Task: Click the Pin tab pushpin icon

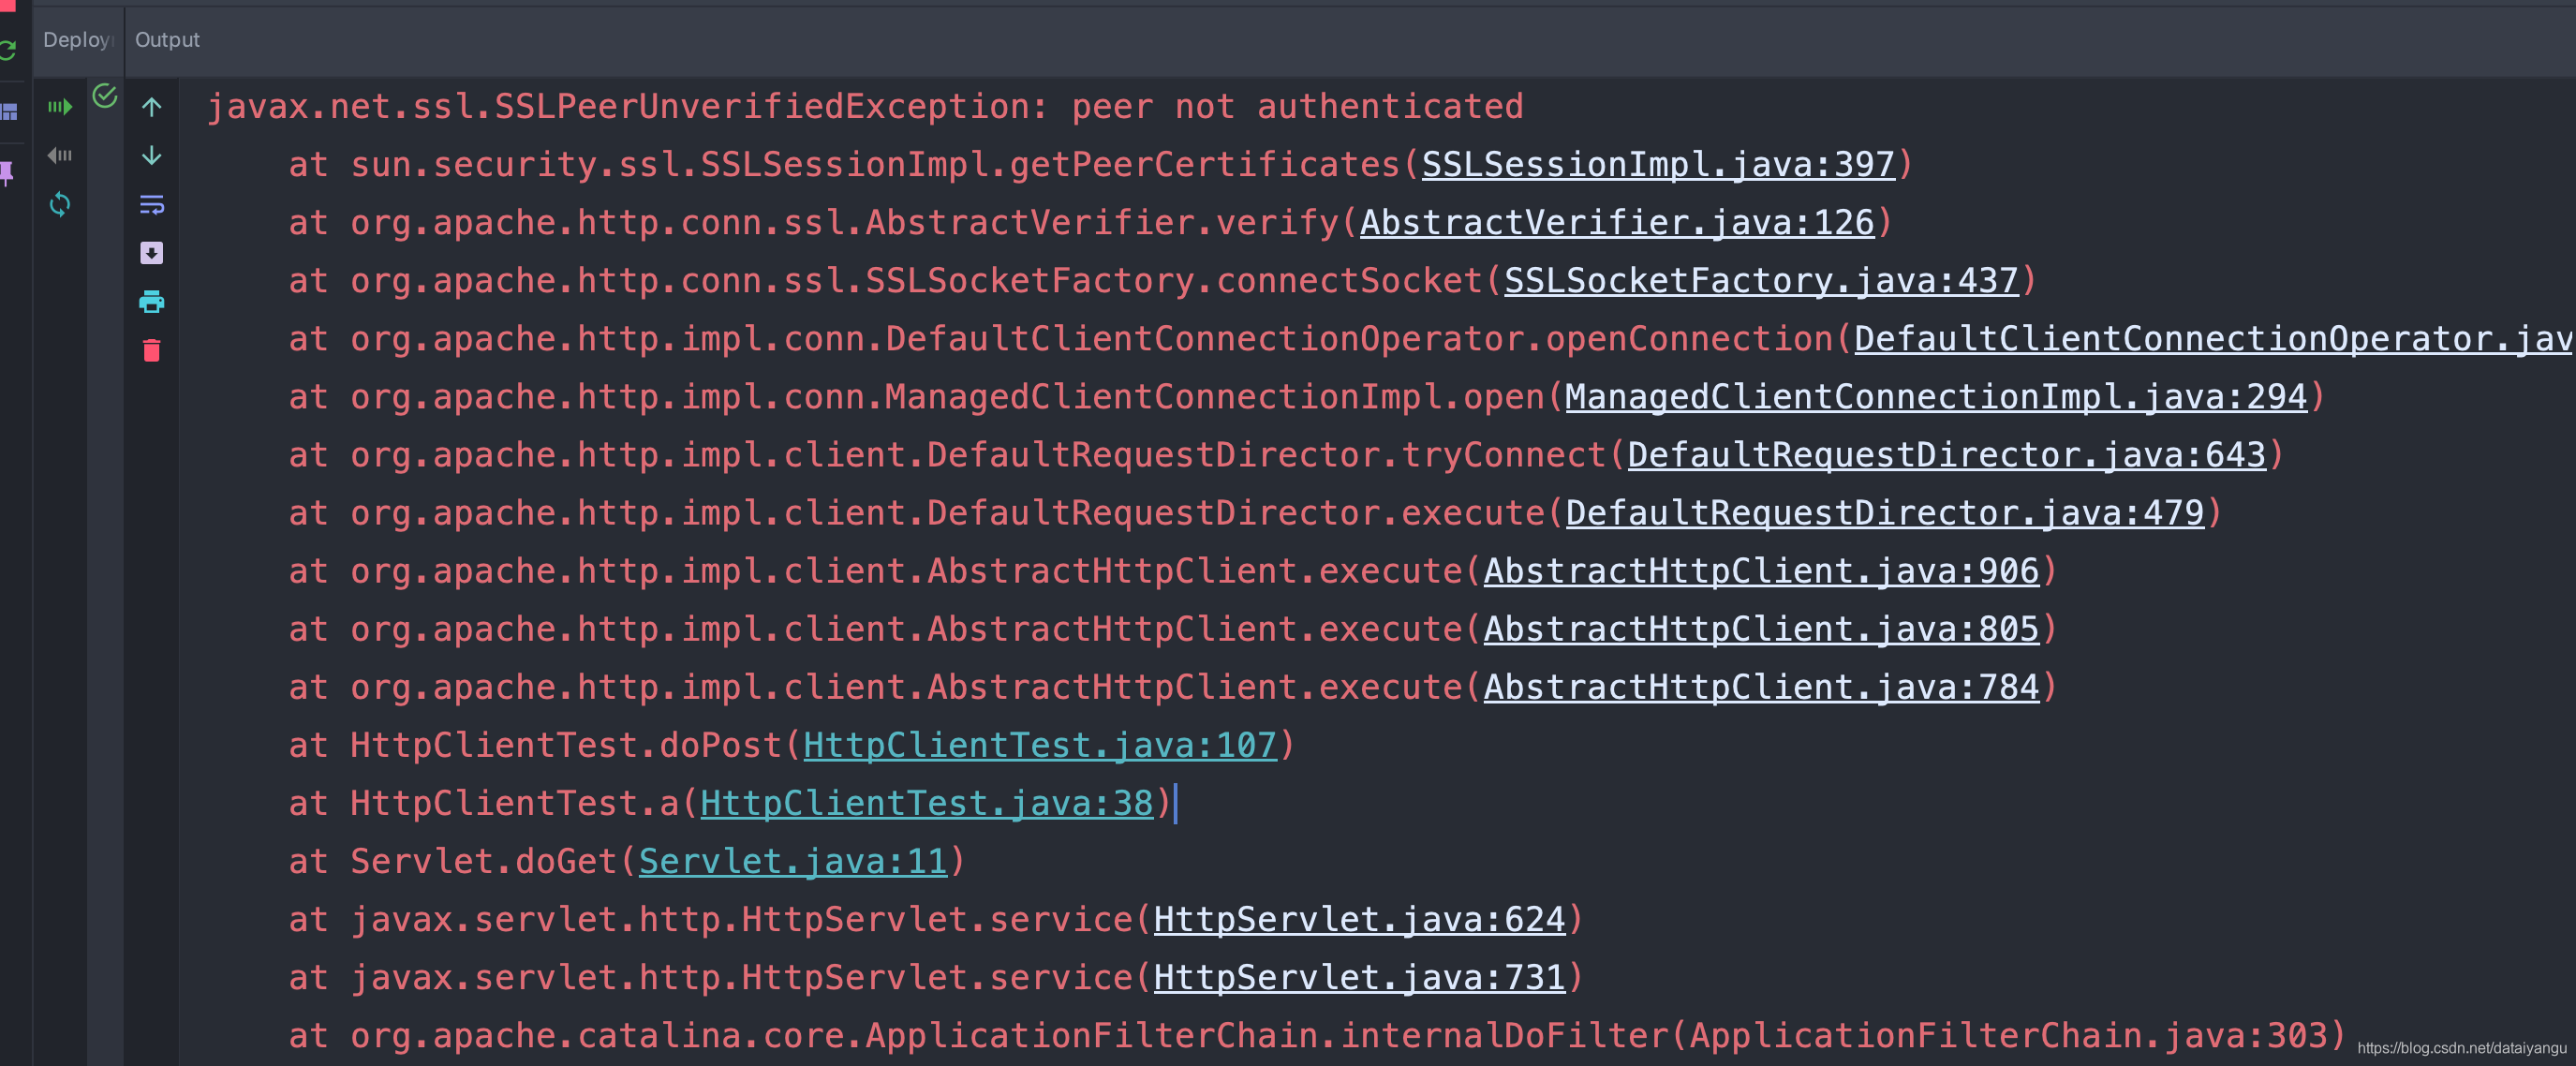Action: [x=7, y=173]
